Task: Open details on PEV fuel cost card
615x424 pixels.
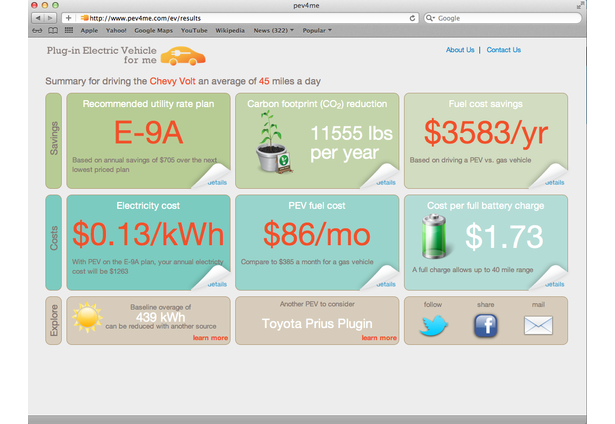Action: pos(386,284)
